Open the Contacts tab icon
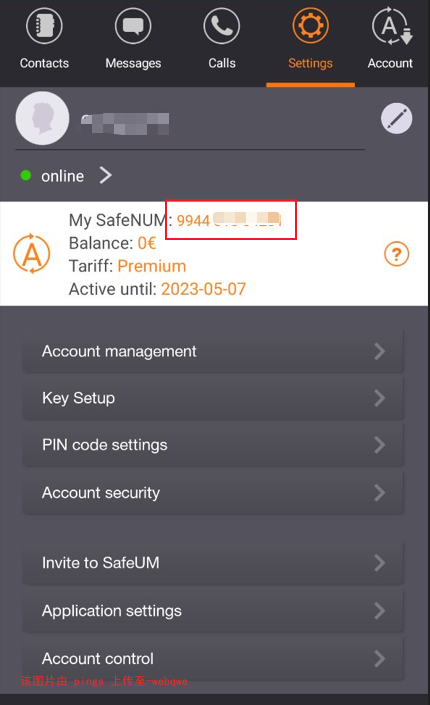The image size is (430, 705). point(44,26)
